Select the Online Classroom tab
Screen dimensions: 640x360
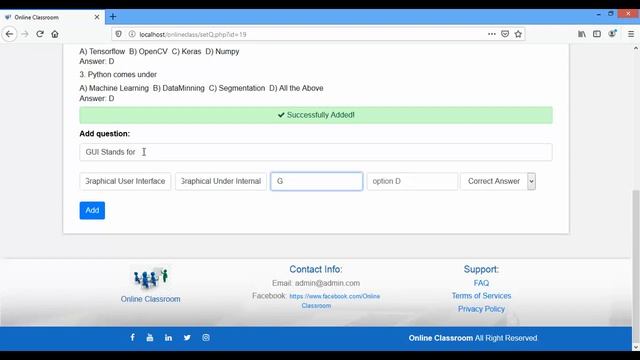point(52,17)
